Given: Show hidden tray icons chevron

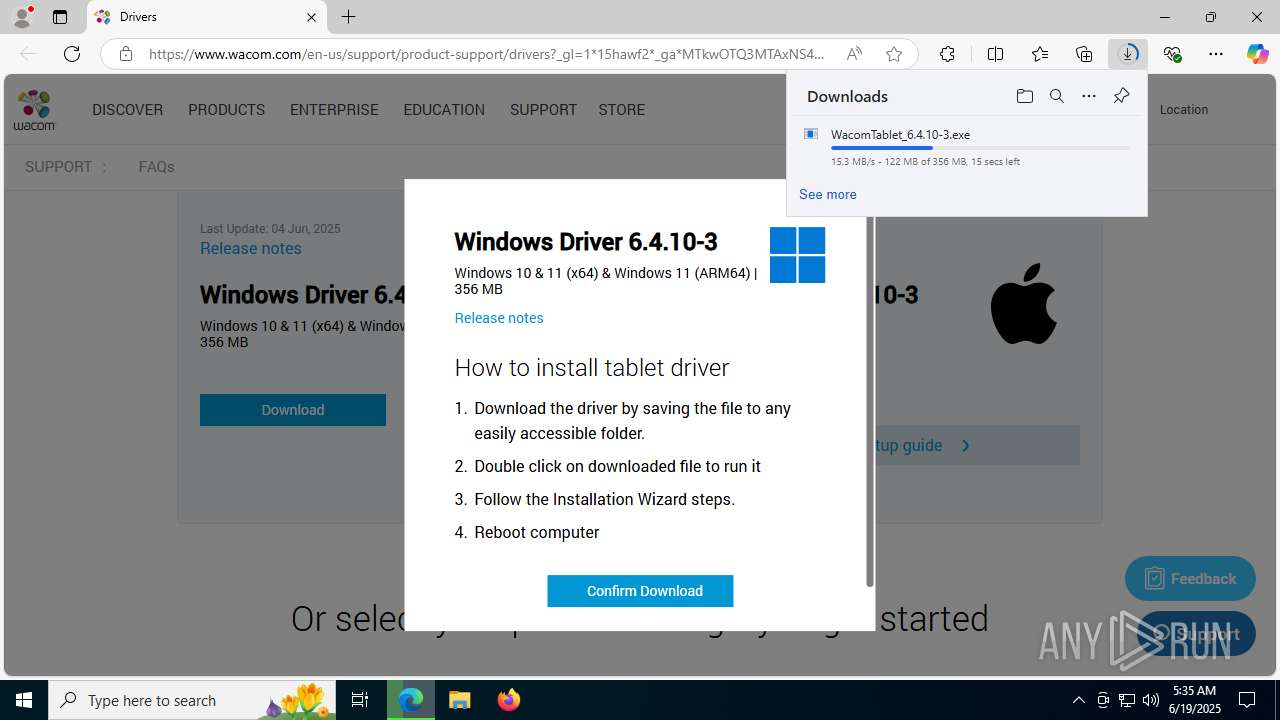Looking at the screenshot, I should pyautogui.click(x=1078, y=700).
